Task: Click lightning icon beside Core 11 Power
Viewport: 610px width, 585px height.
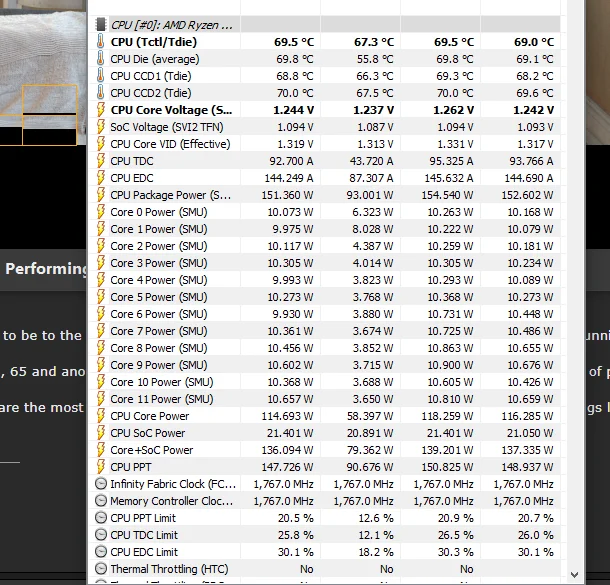Action: point(101,399)
